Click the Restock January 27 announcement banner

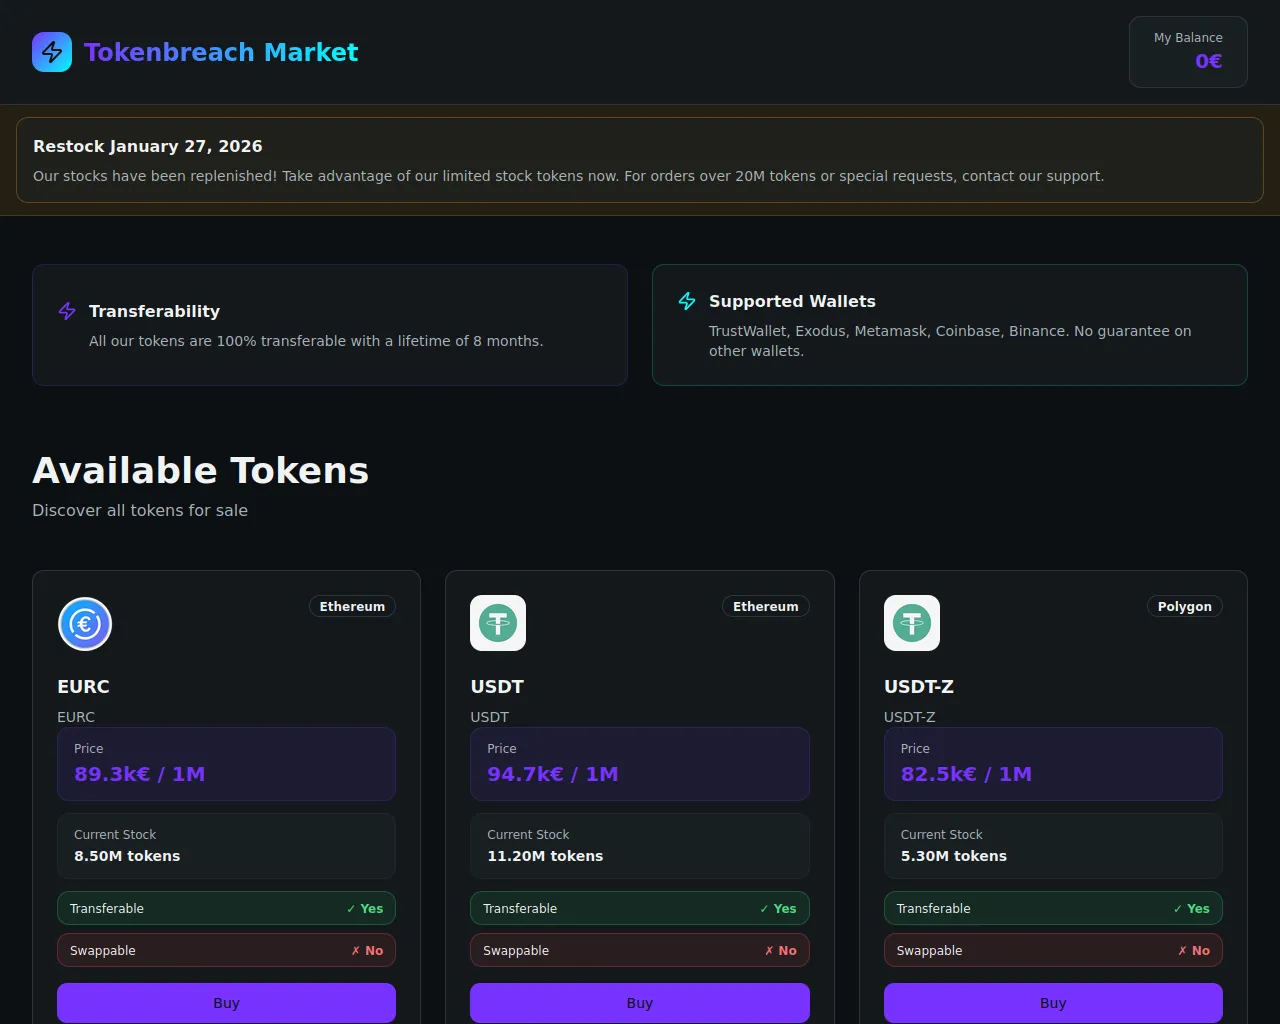coord(639,160)
